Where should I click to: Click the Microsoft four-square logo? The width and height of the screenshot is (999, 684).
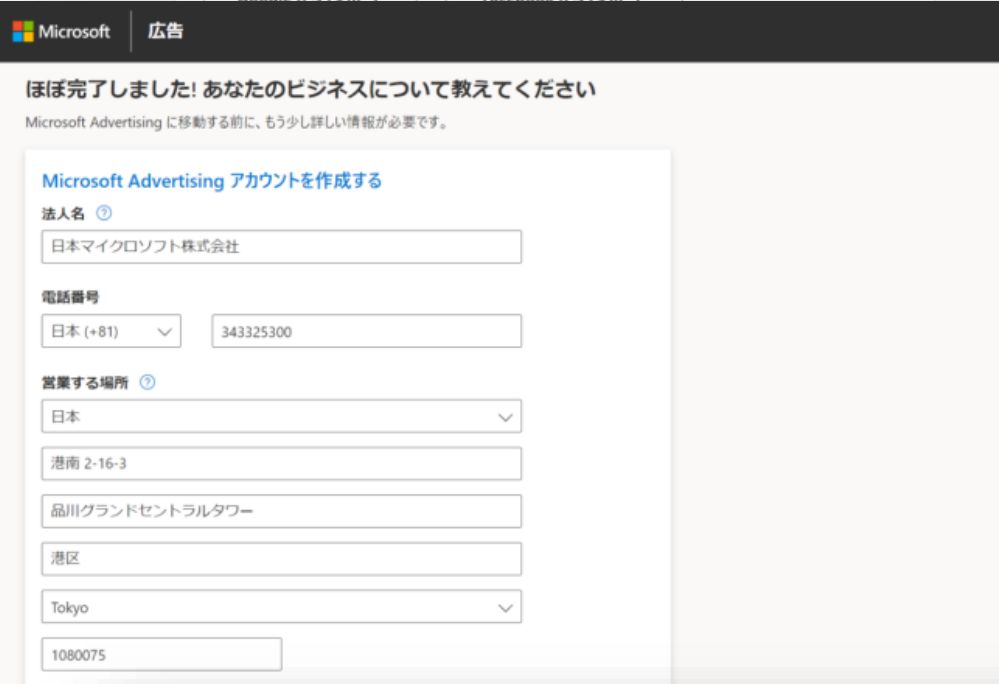(22, 32)
